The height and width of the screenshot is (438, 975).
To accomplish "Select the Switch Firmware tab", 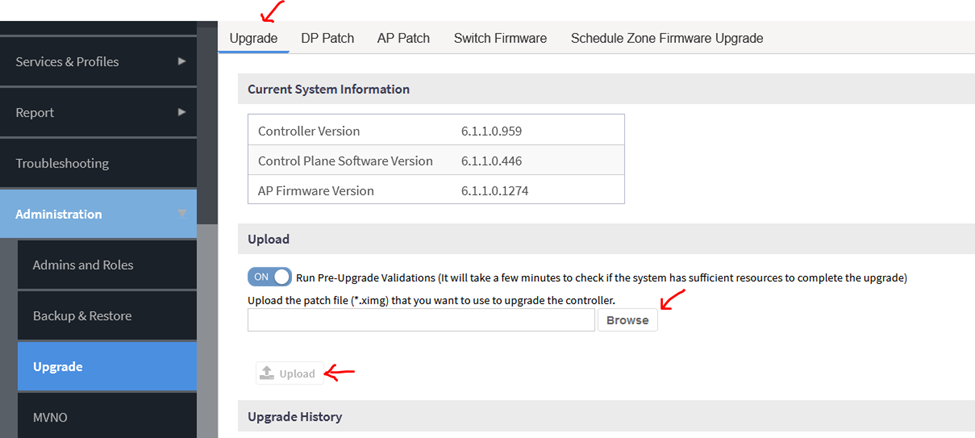I will click(x=500, y=38).
